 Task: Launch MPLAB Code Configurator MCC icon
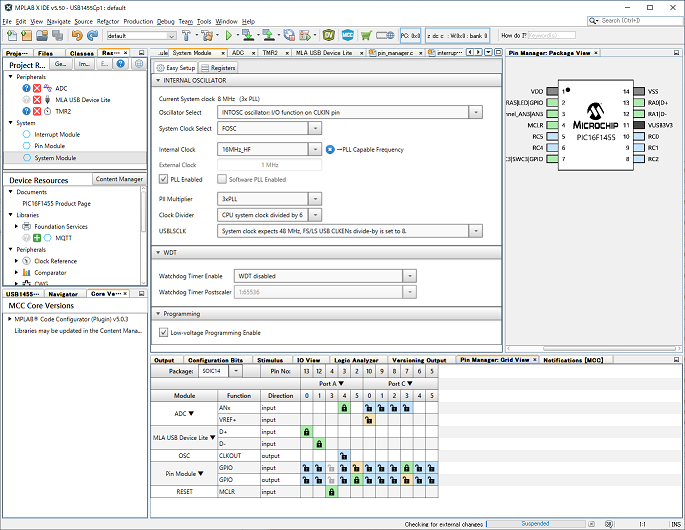pyautogui.click(x=347, y=35)
